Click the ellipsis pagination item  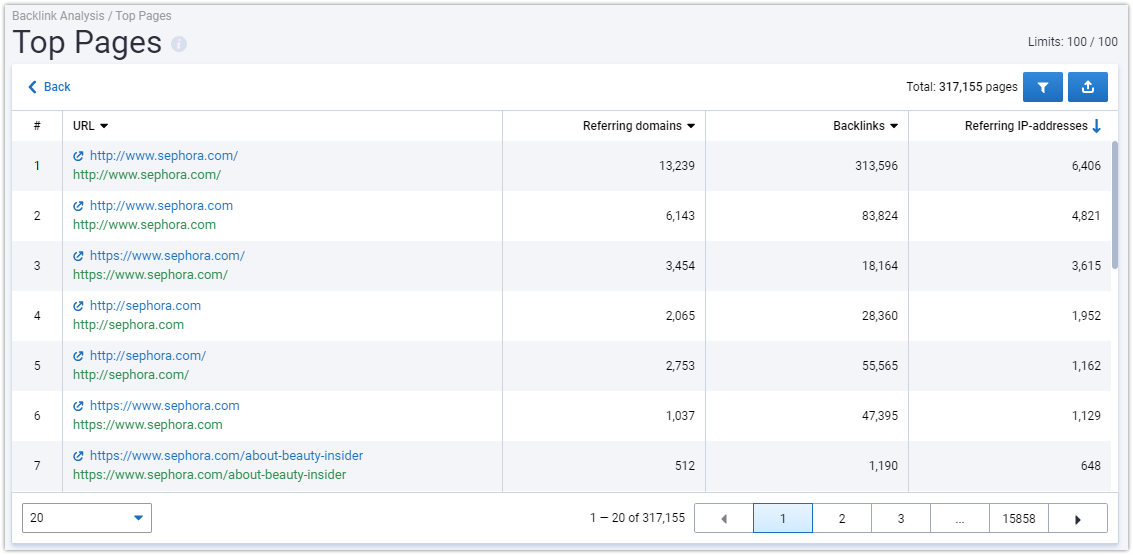coord(960,518)
